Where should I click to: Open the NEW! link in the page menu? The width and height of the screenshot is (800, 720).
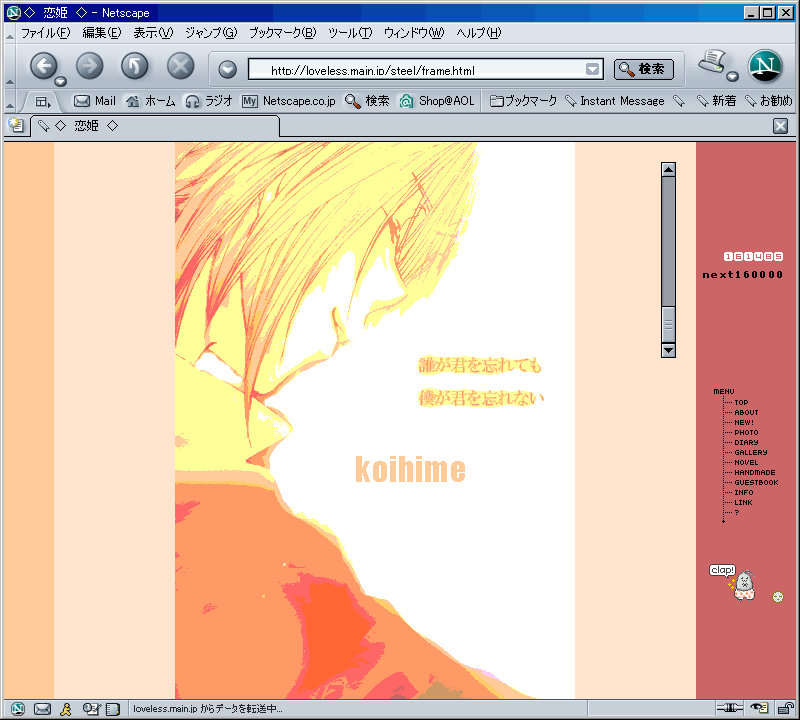(744, 423)
